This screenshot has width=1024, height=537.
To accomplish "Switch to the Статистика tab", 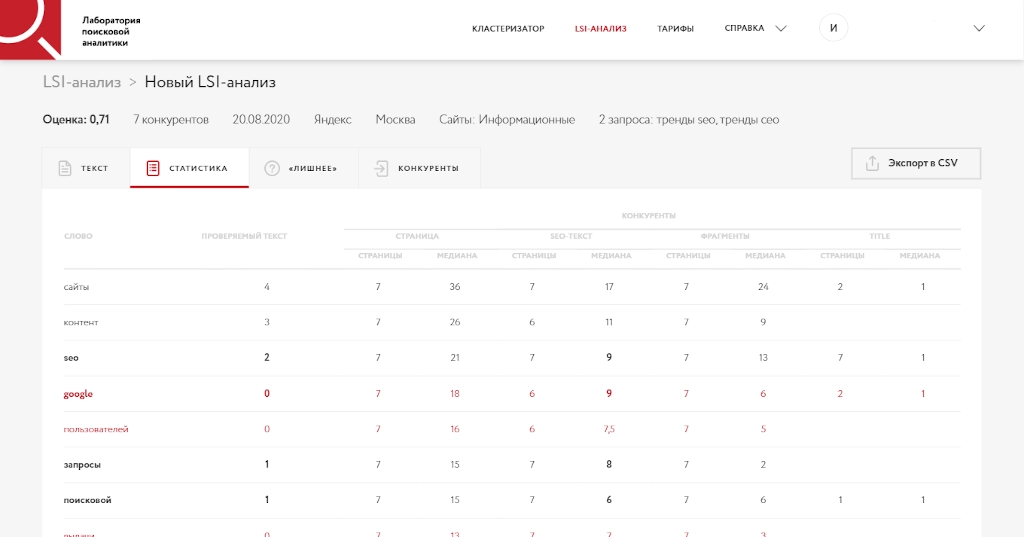I will click(189, 168).
